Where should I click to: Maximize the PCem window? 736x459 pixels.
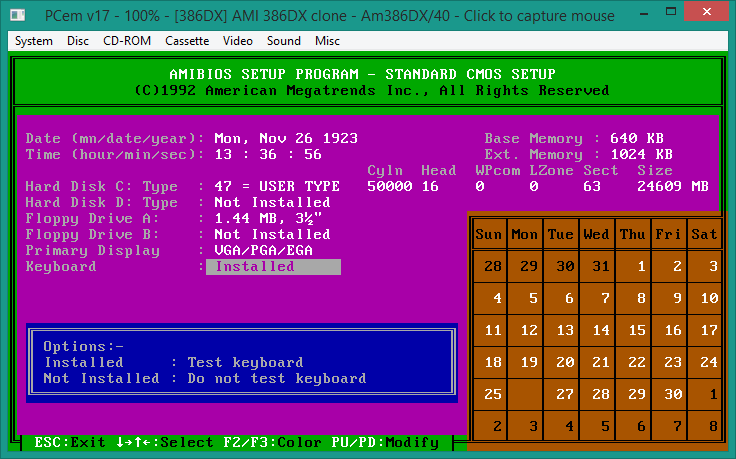[x=671, y=12]
